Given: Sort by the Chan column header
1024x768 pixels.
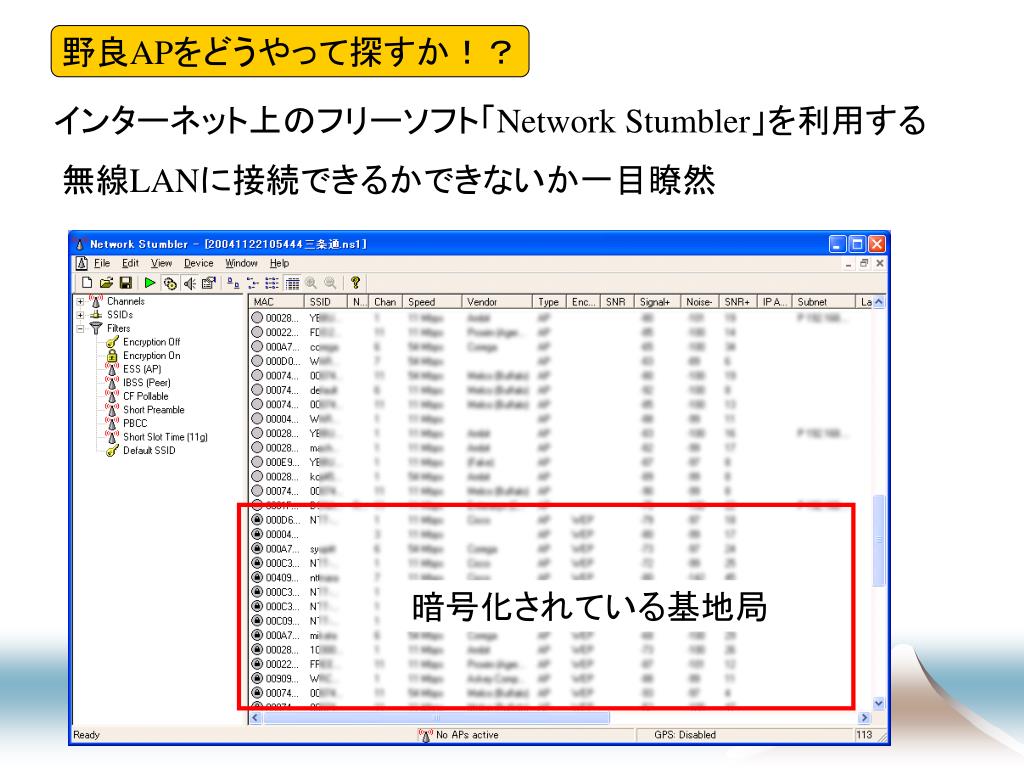Looking at the screenshot, I should click(x=385, y=302).
